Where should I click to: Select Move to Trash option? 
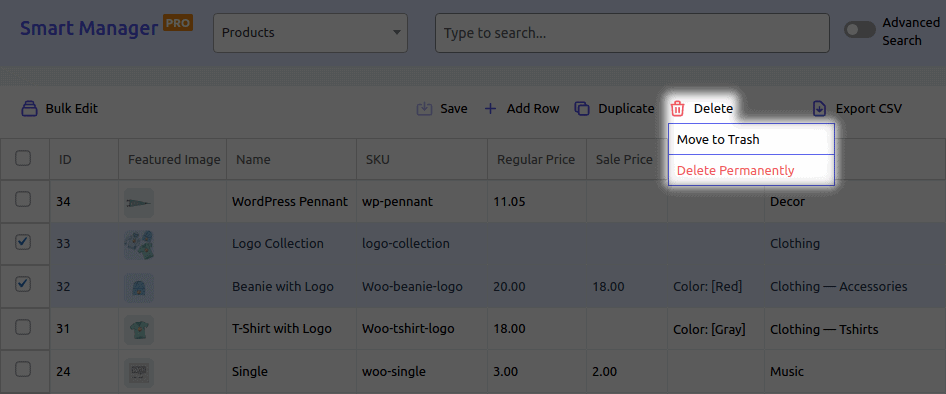[x=751, y=139]
